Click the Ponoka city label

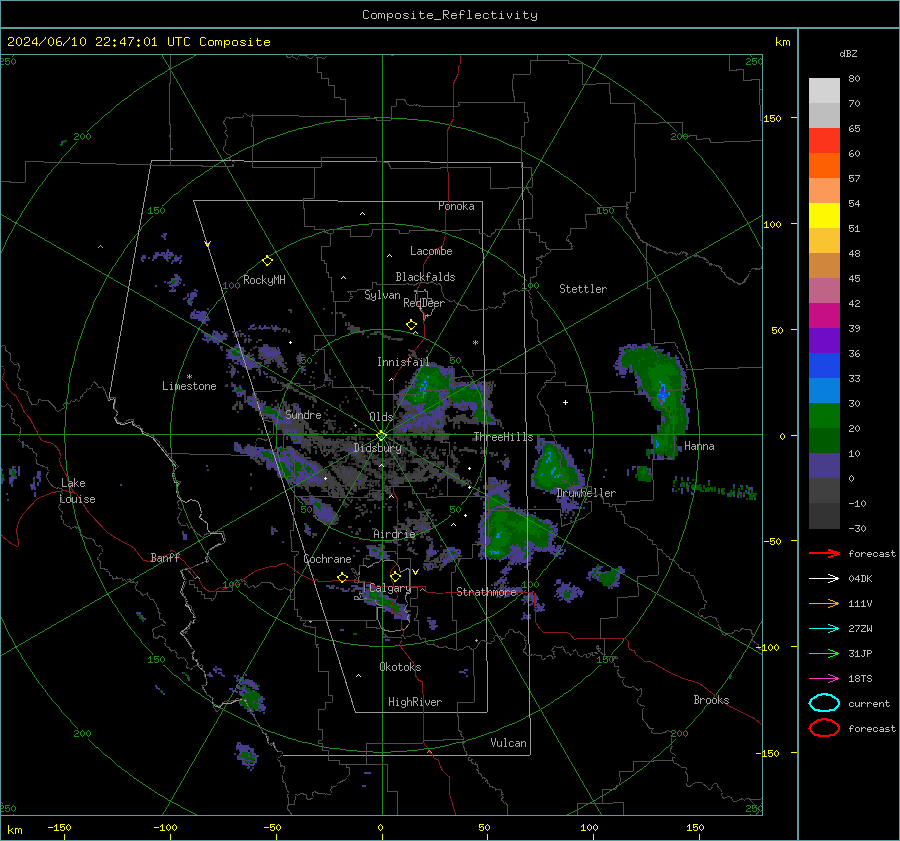456,206
